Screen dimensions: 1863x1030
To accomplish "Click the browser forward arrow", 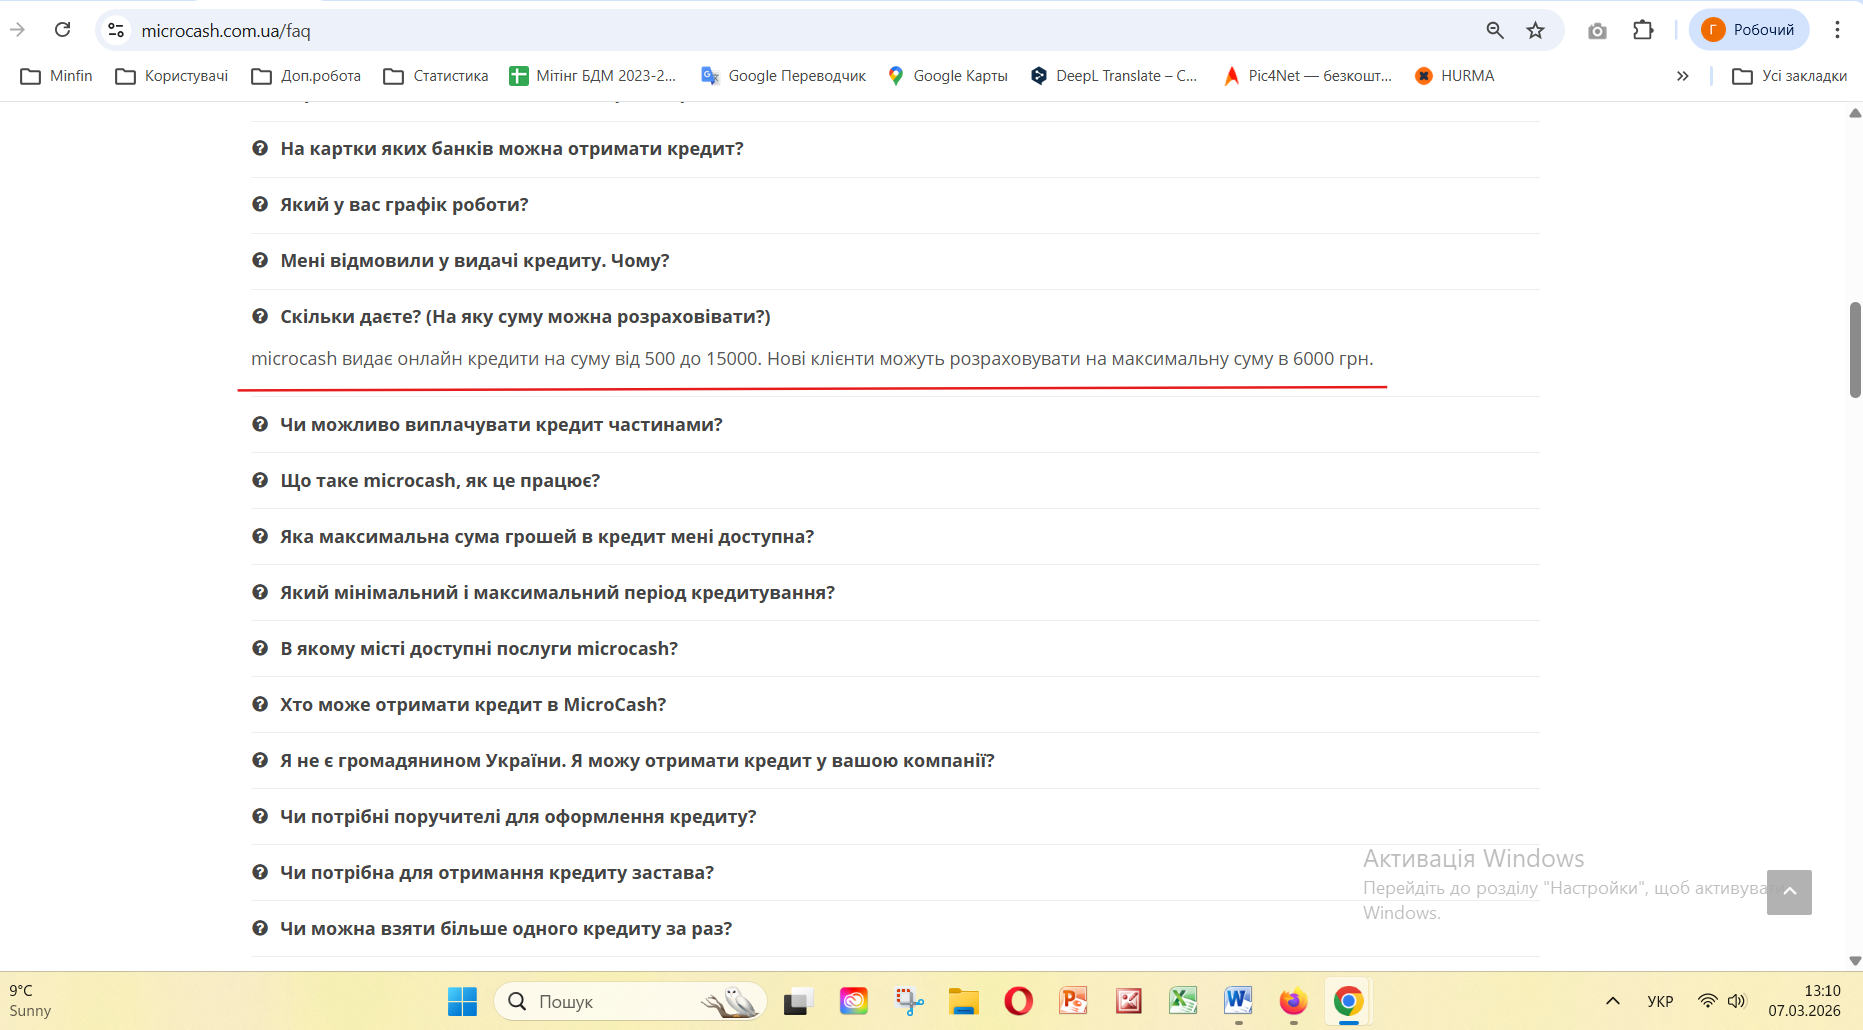I will [x=17, y=30].
